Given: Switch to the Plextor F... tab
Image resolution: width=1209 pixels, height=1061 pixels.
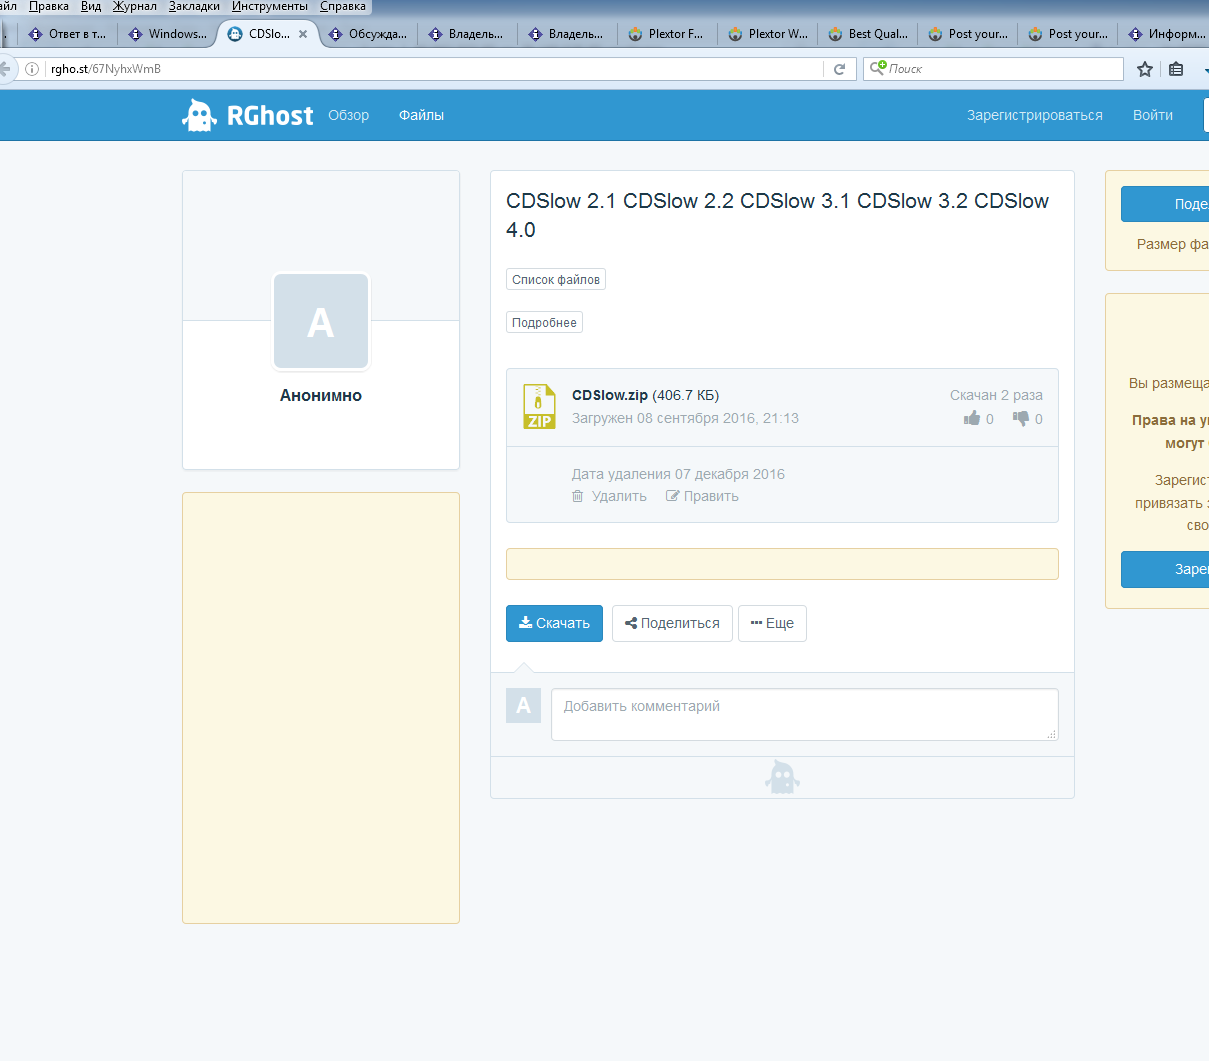Looking at the screenshot, I should (667, 34).
